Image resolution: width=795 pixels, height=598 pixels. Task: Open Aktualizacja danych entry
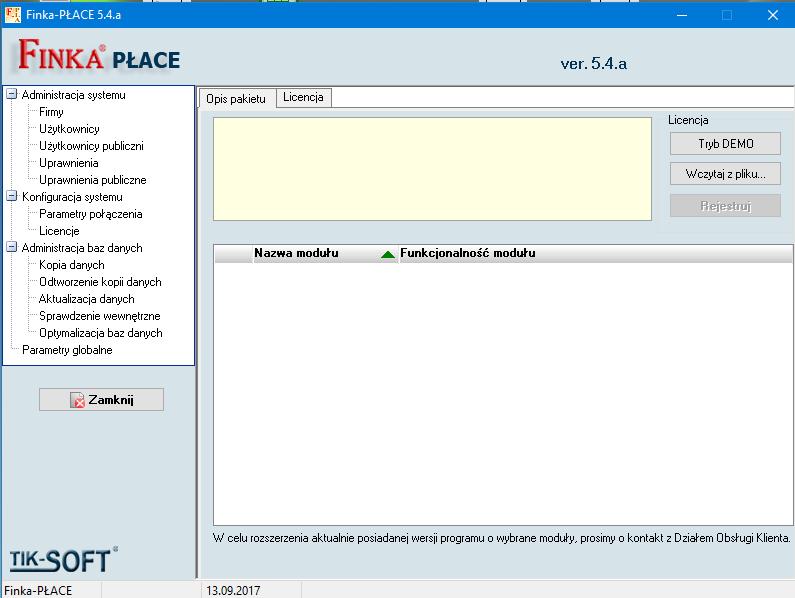point(87,299)
